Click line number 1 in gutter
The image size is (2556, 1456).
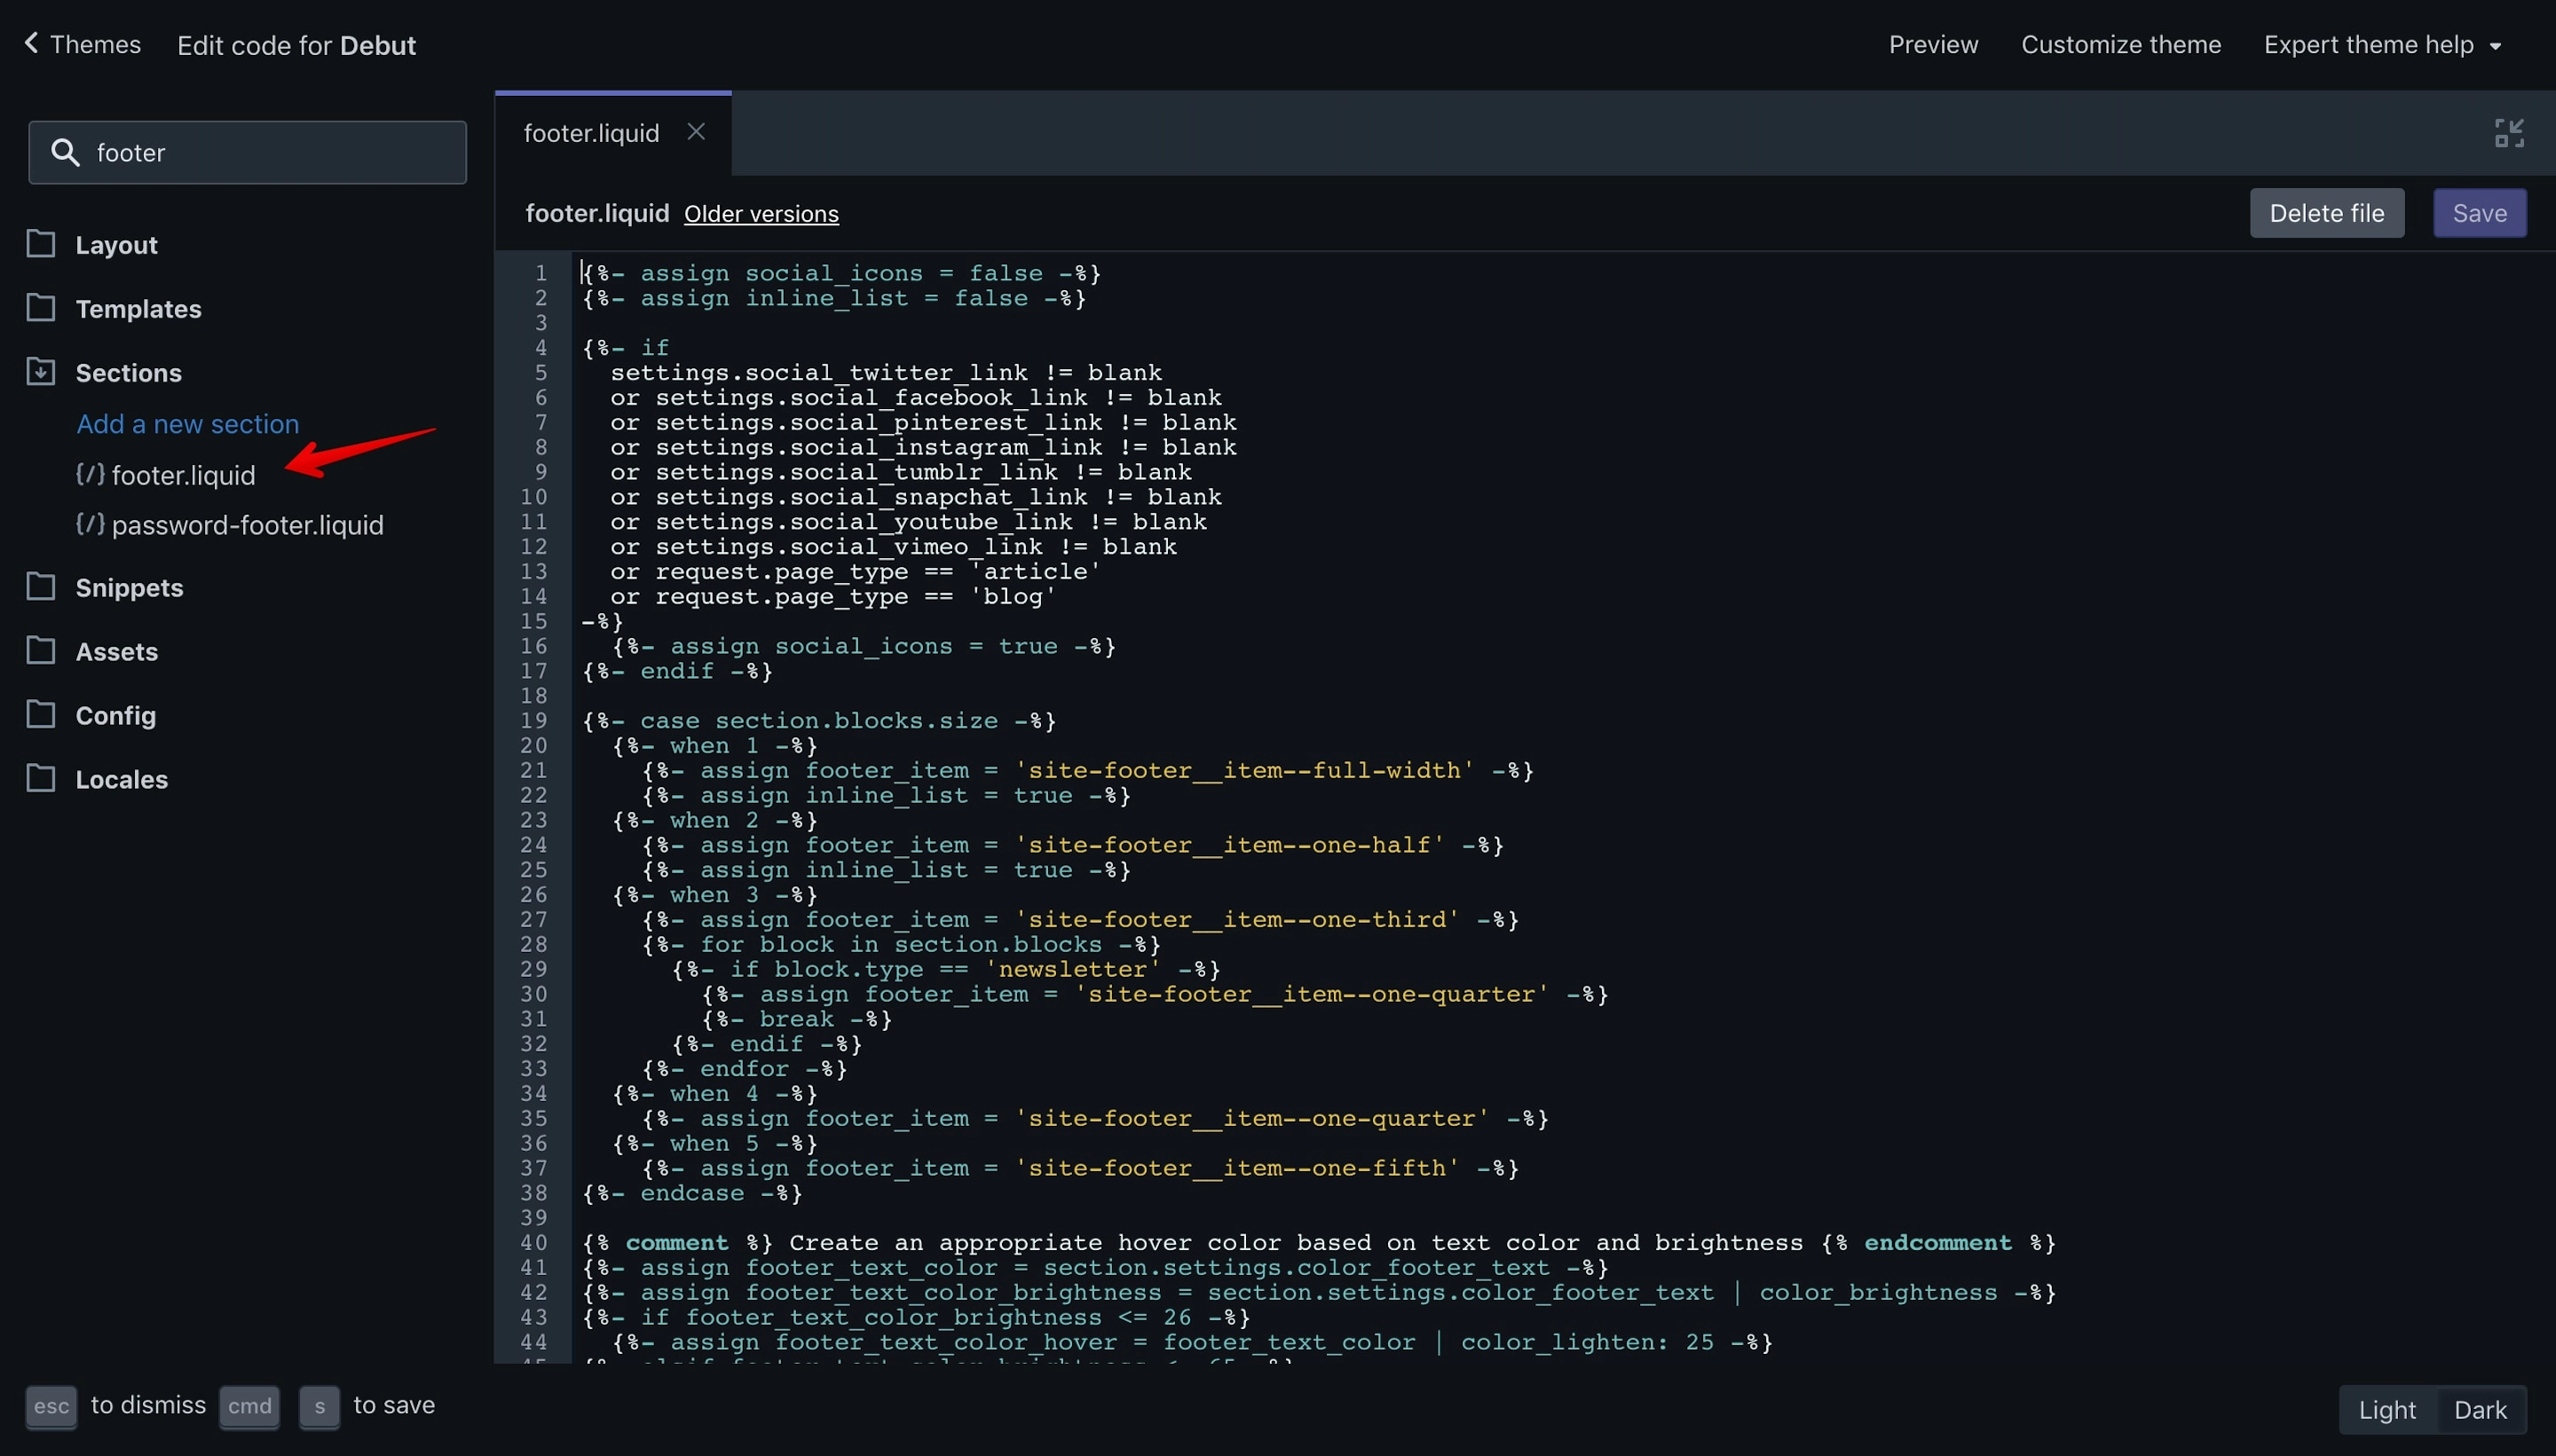pyautogui.click(x=540, y=273)
